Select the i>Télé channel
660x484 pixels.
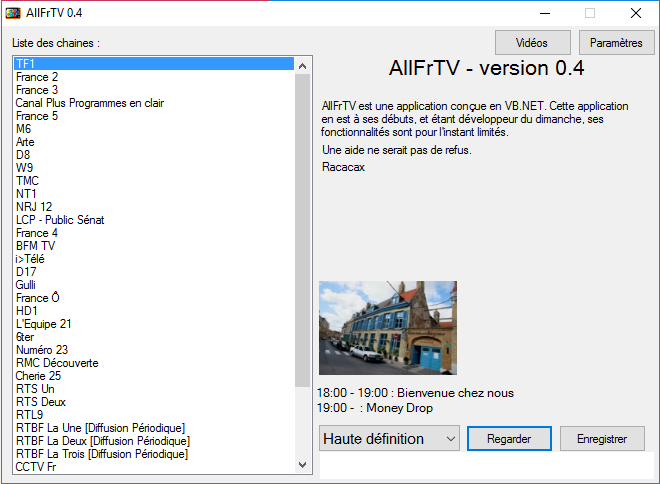click(154, 259)
